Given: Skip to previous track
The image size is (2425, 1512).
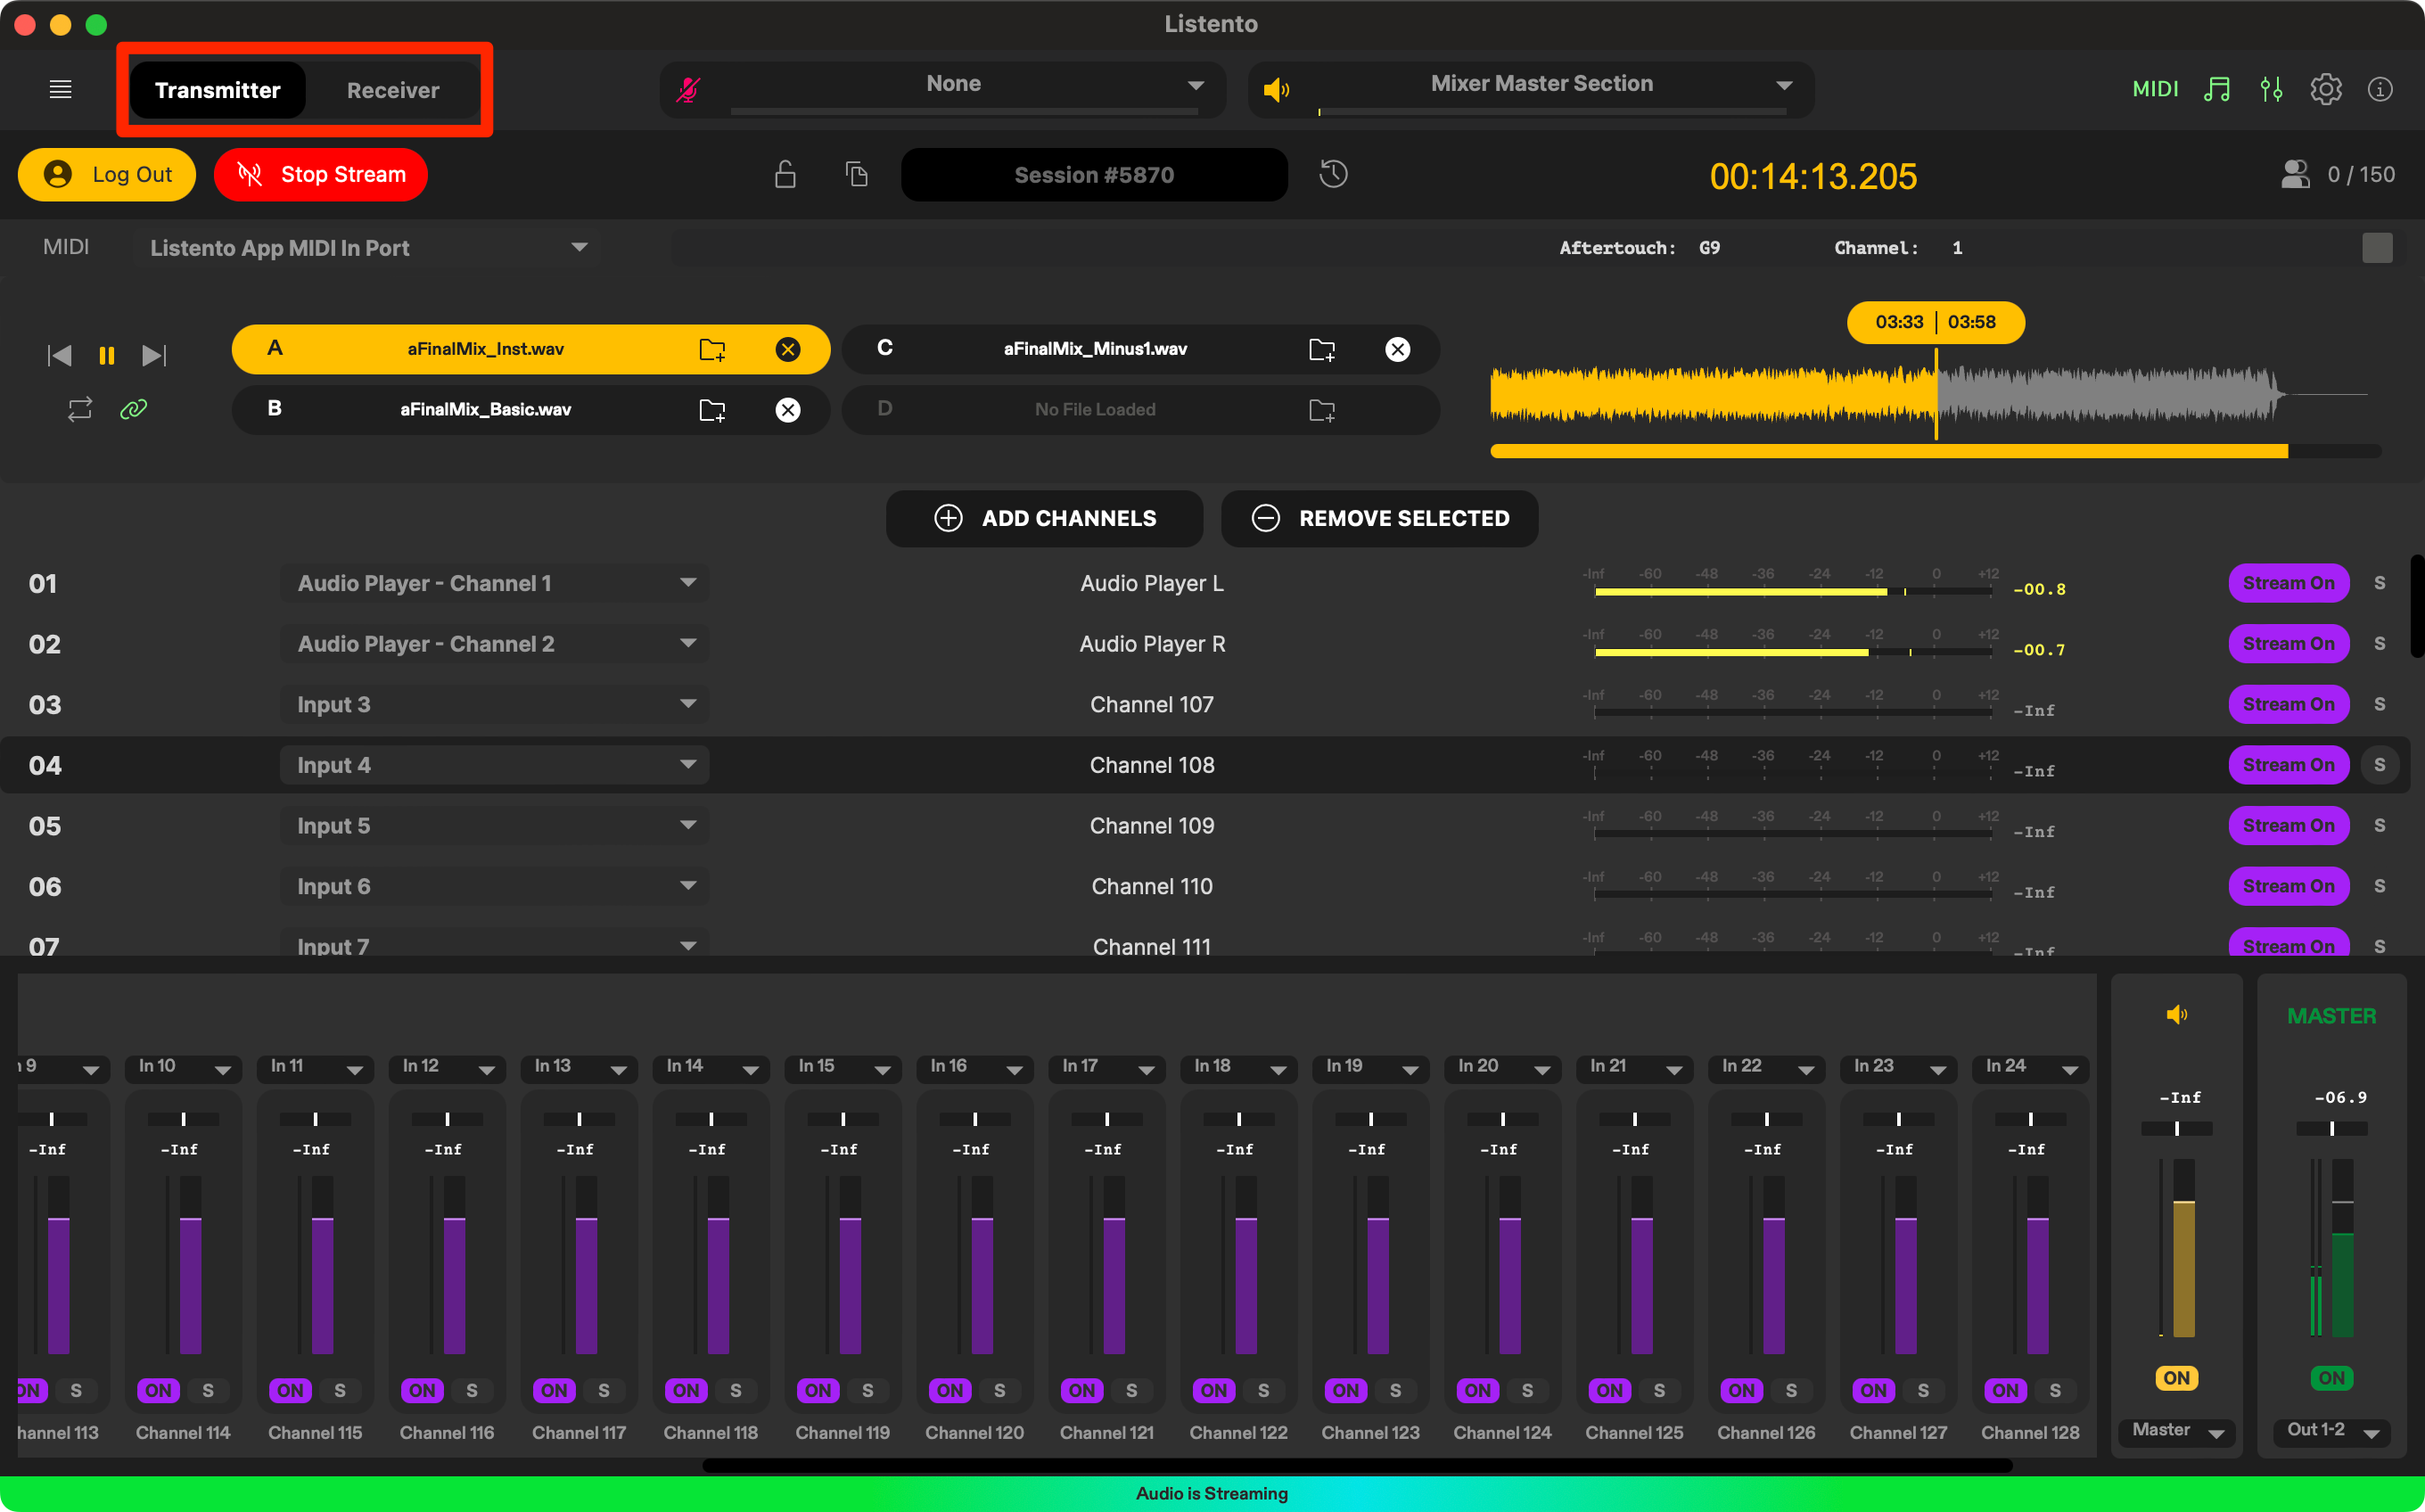Looking at the screenshot, I should 60,355.
